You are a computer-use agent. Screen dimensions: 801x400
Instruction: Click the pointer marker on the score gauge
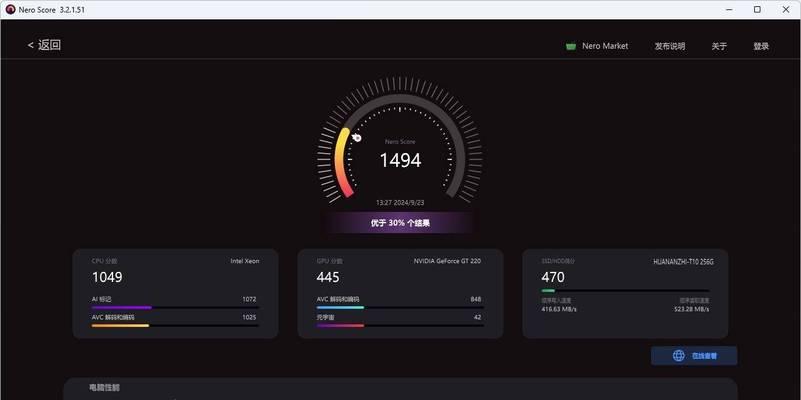click(x=357, y=137)
